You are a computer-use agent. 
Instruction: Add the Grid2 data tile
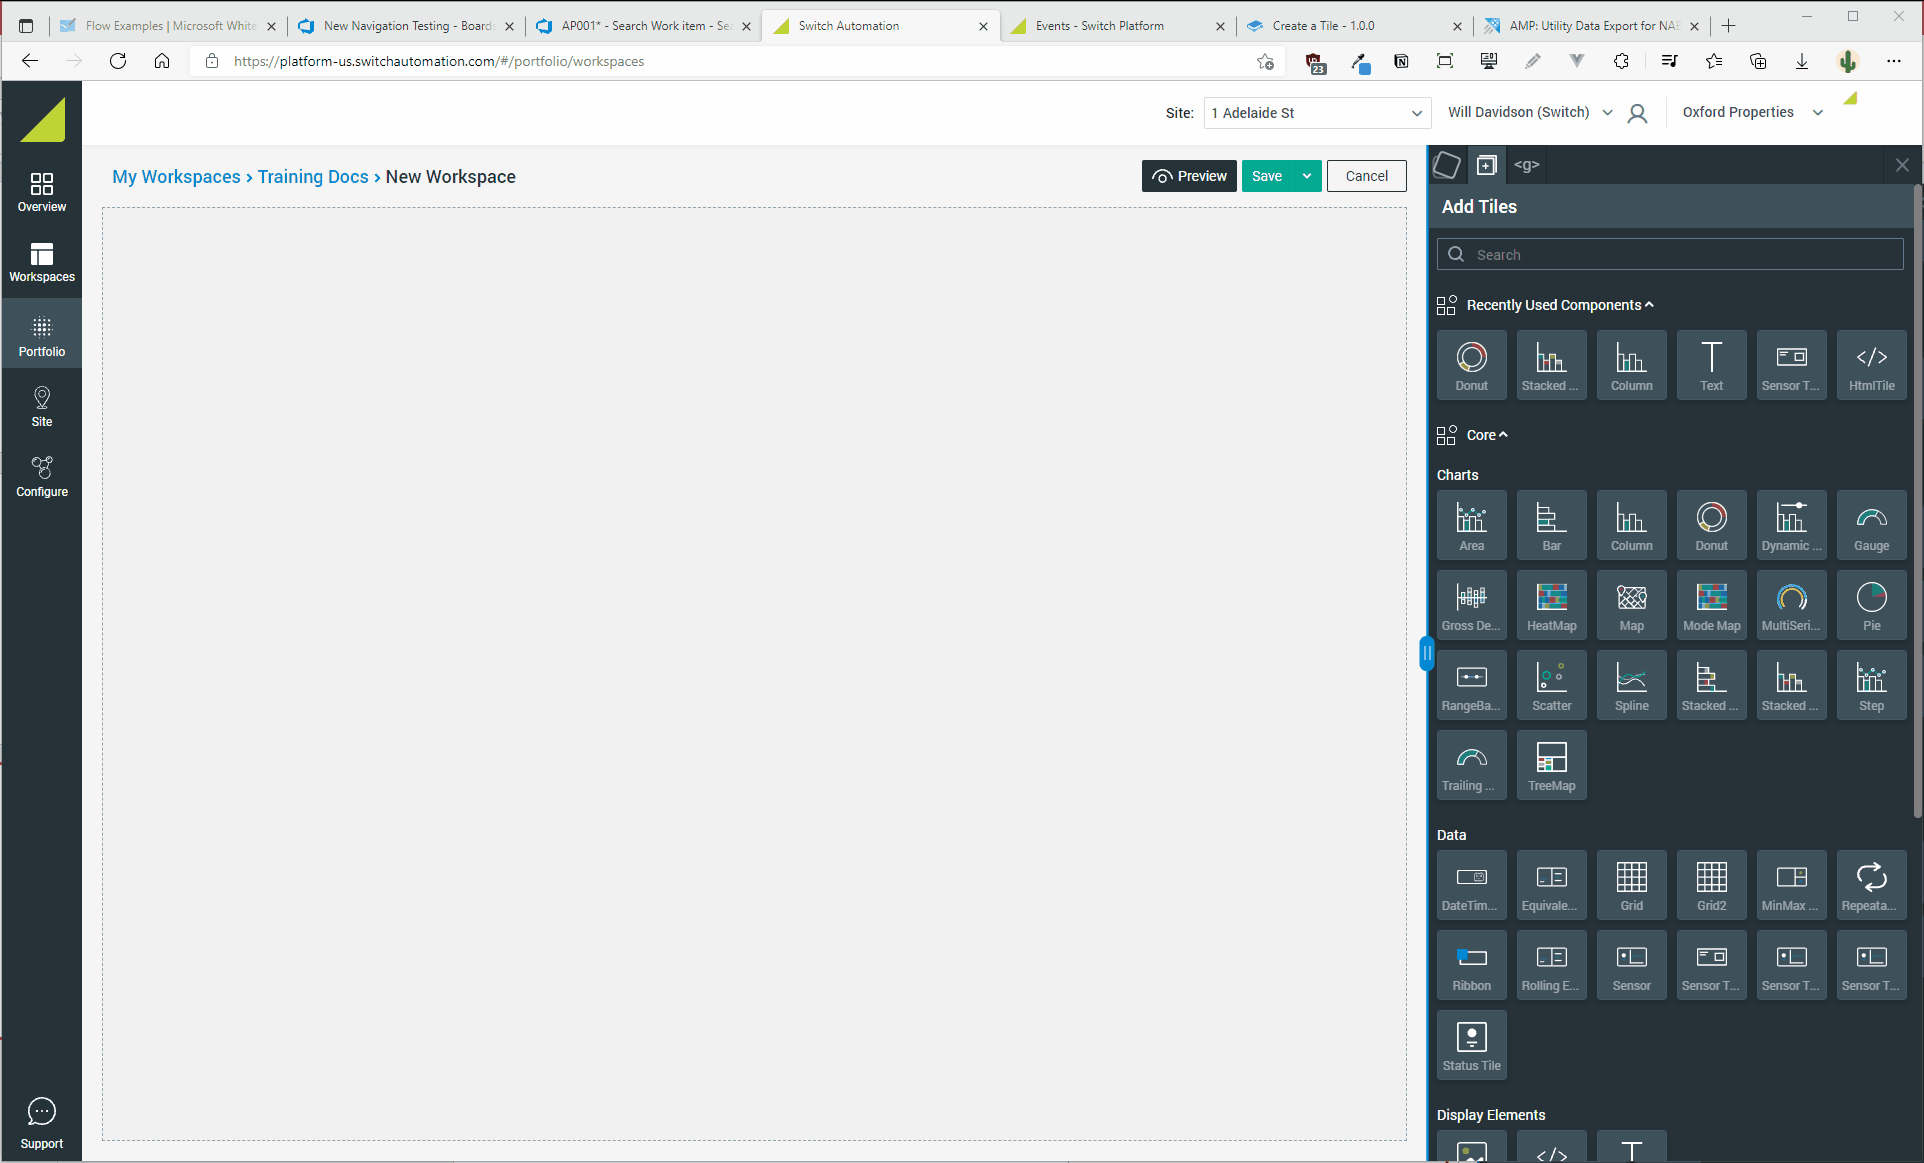(1711, 885)
